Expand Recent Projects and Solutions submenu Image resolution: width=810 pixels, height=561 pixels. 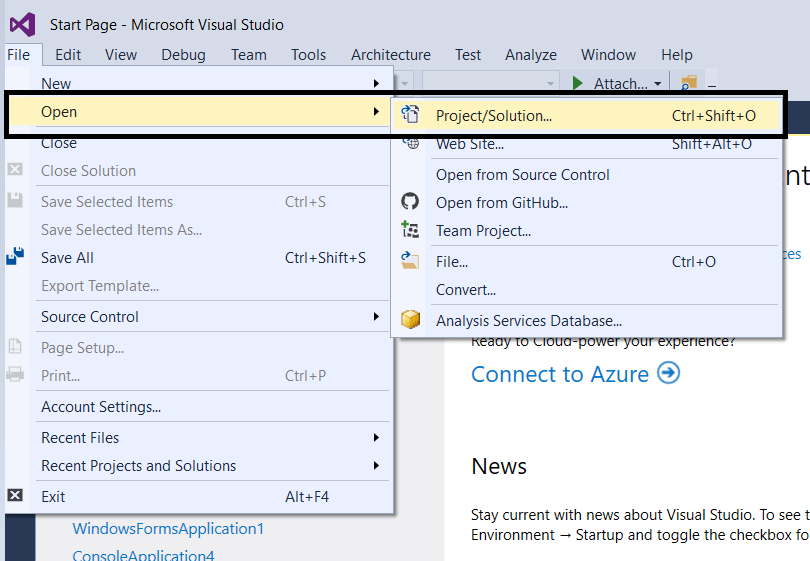212,465
